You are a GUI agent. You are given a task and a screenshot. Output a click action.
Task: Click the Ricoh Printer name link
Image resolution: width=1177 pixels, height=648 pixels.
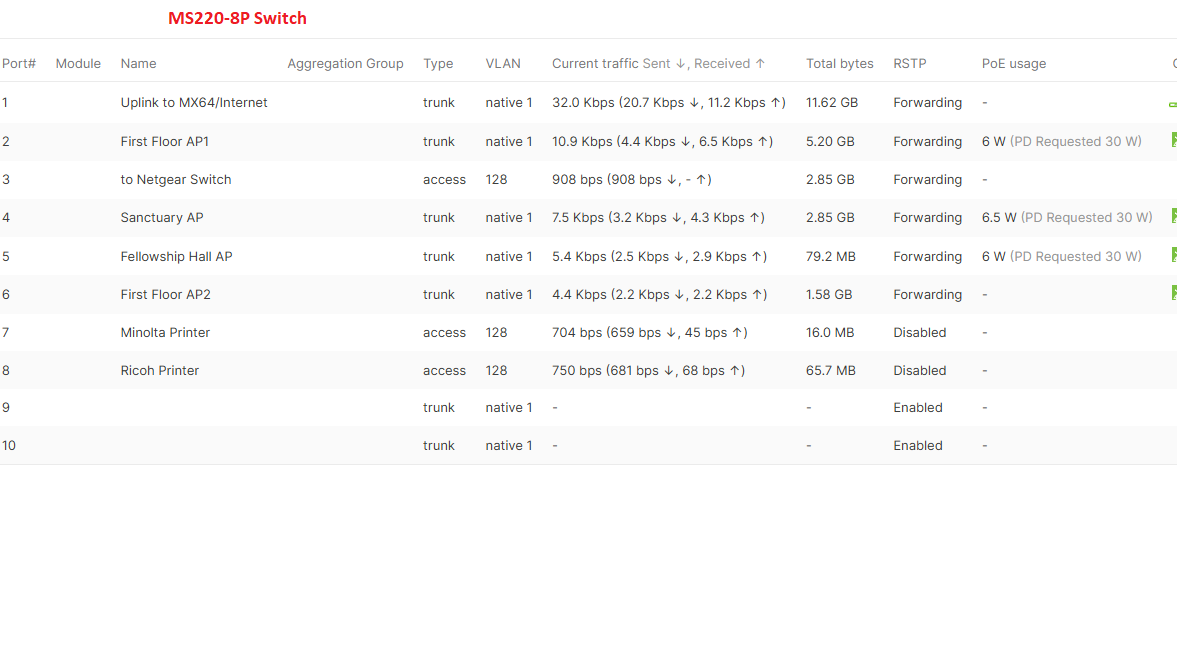click(159, 370)
